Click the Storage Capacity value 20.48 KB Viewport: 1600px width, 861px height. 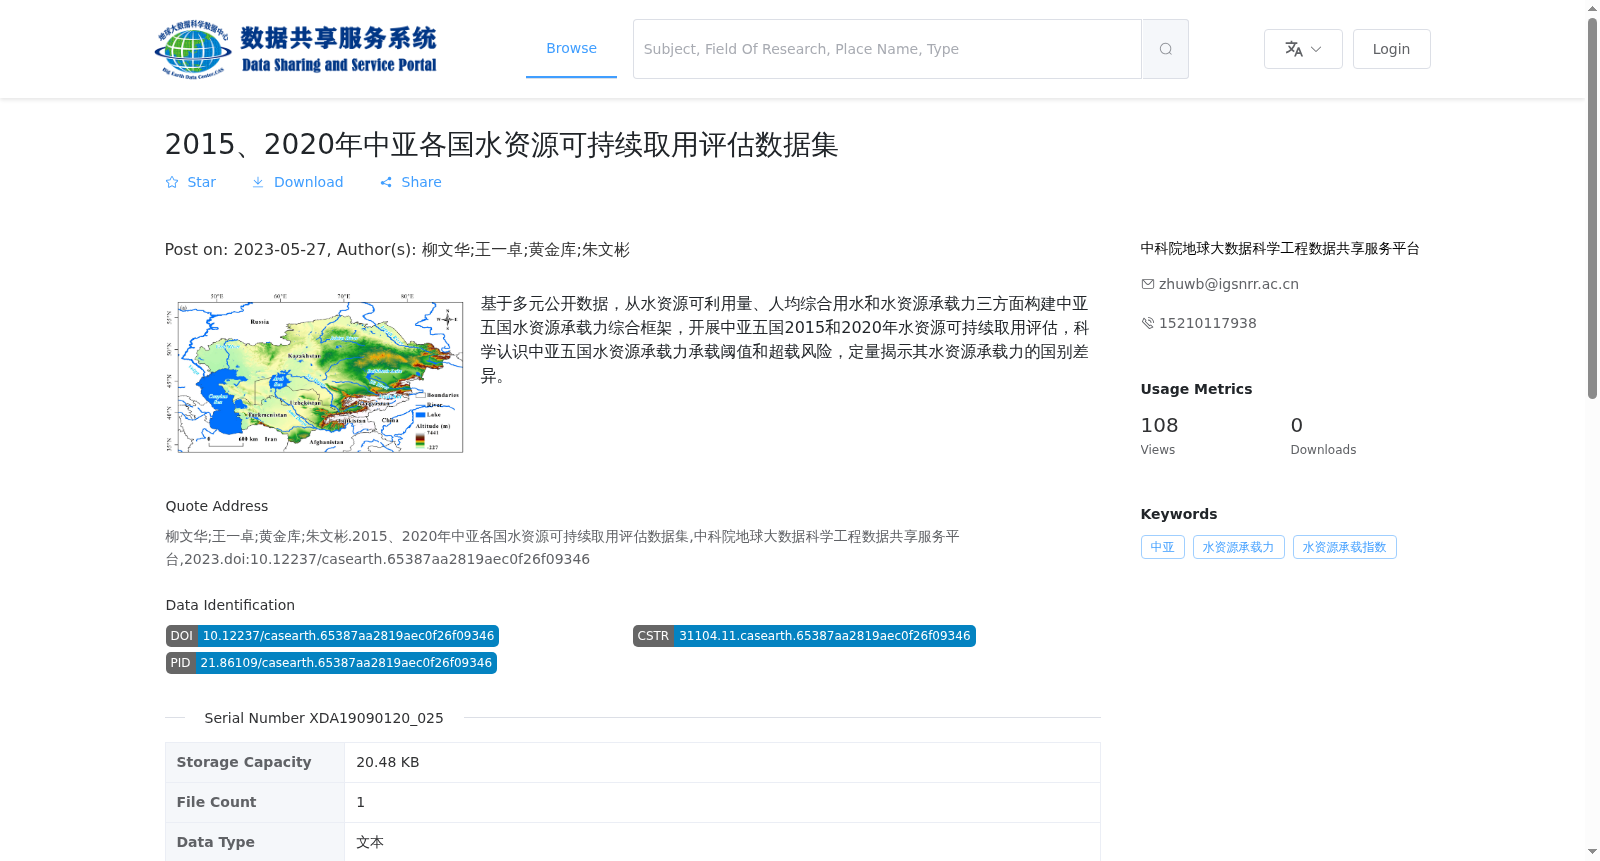click(388, 762)
